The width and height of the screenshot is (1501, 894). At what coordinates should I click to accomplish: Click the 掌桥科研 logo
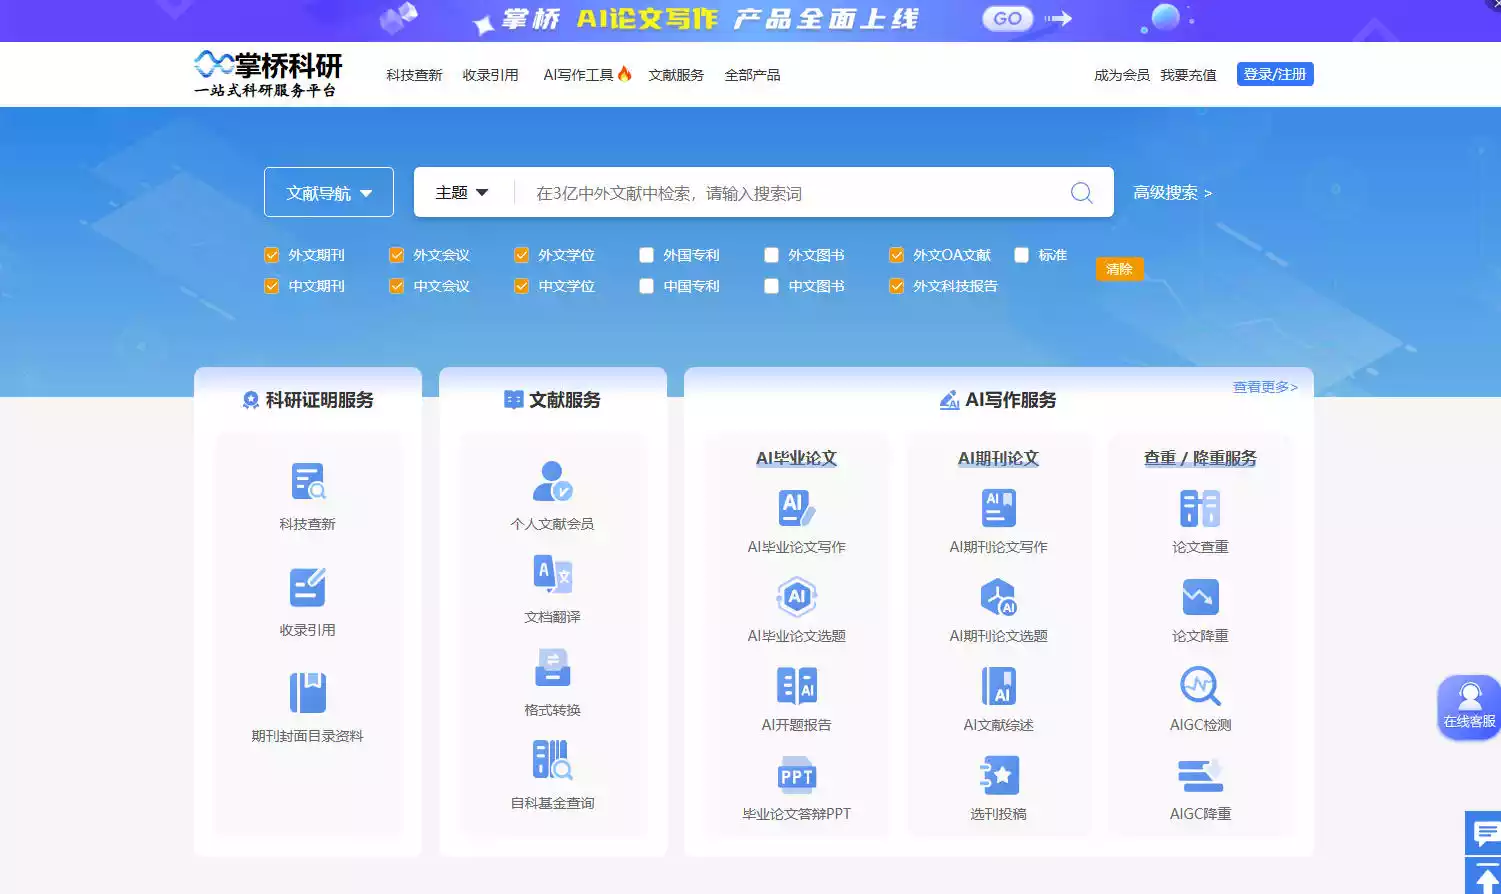pos(268,74)
